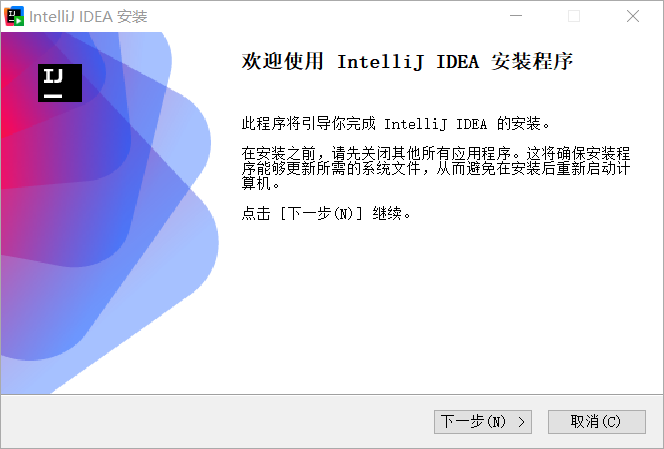This screenshot has height=449, width=664.
Task: Click the IntelliJ IDEA title bar app icon
Action: [14, 16]
